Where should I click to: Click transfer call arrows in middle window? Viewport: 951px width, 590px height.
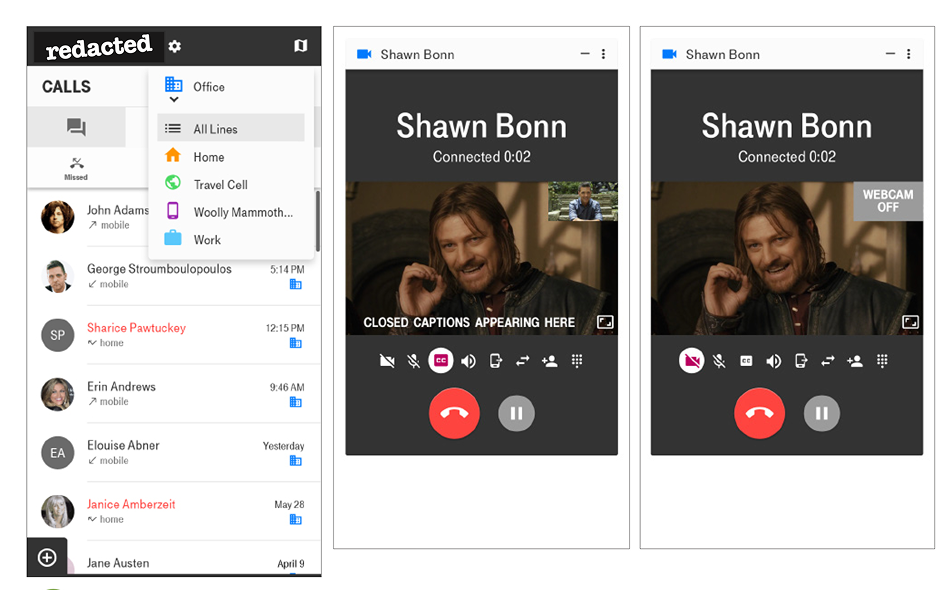click(x=522, y=361)
